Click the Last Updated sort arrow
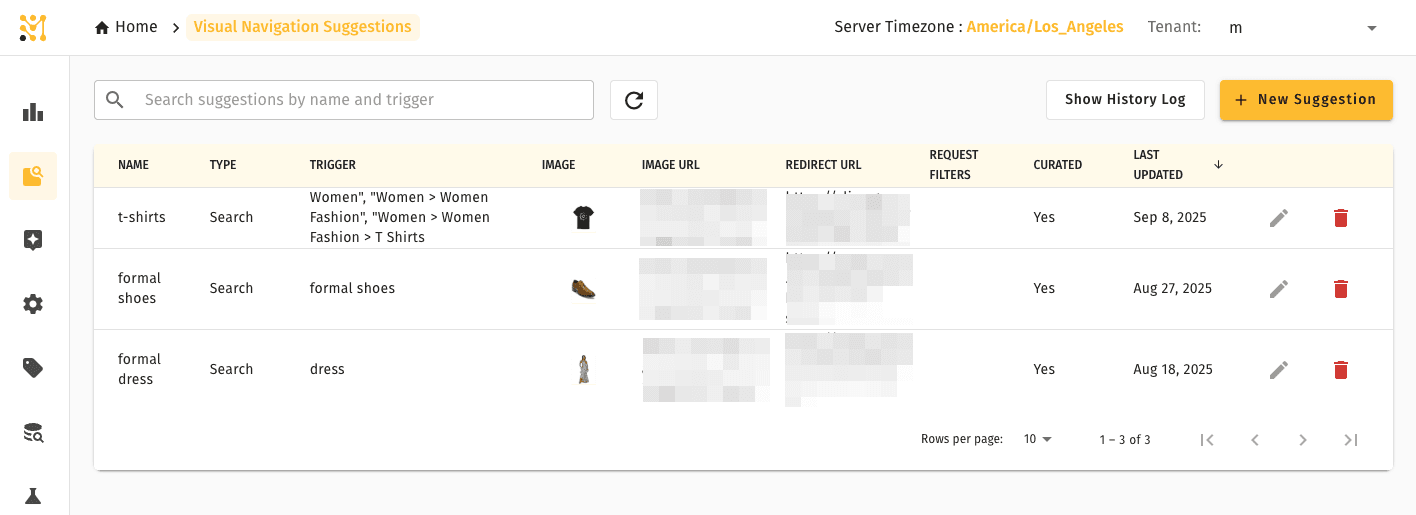1416x515 pixels. point(1218,165)
